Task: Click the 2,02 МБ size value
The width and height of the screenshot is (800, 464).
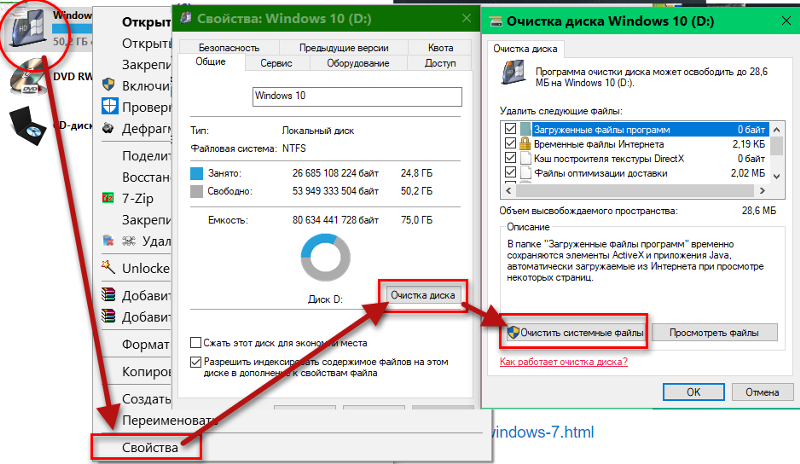Action: pos(748,173)
